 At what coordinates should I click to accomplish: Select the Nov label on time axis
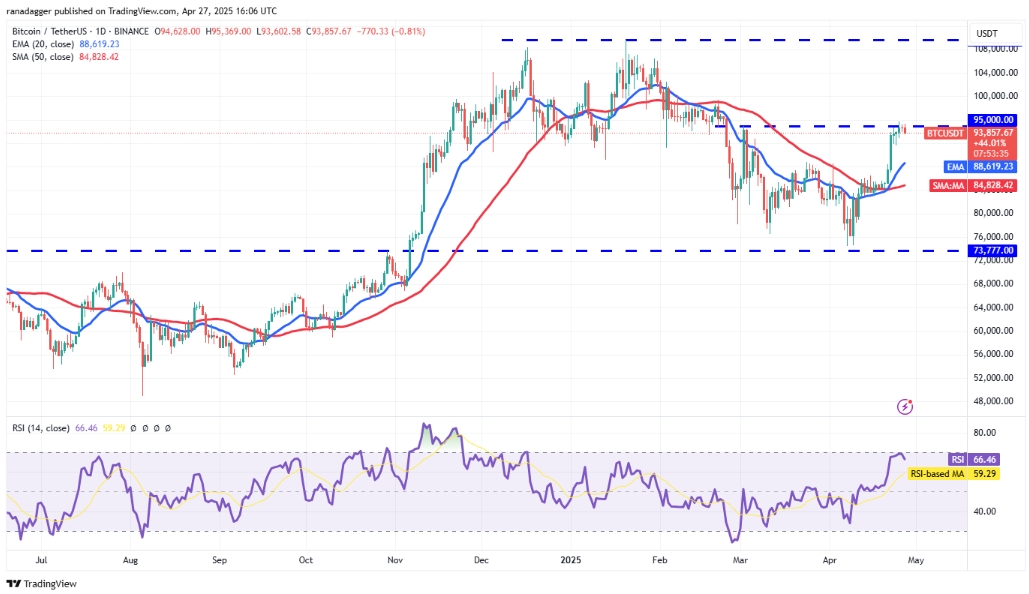pyautogui.click(x=395, y=560)
